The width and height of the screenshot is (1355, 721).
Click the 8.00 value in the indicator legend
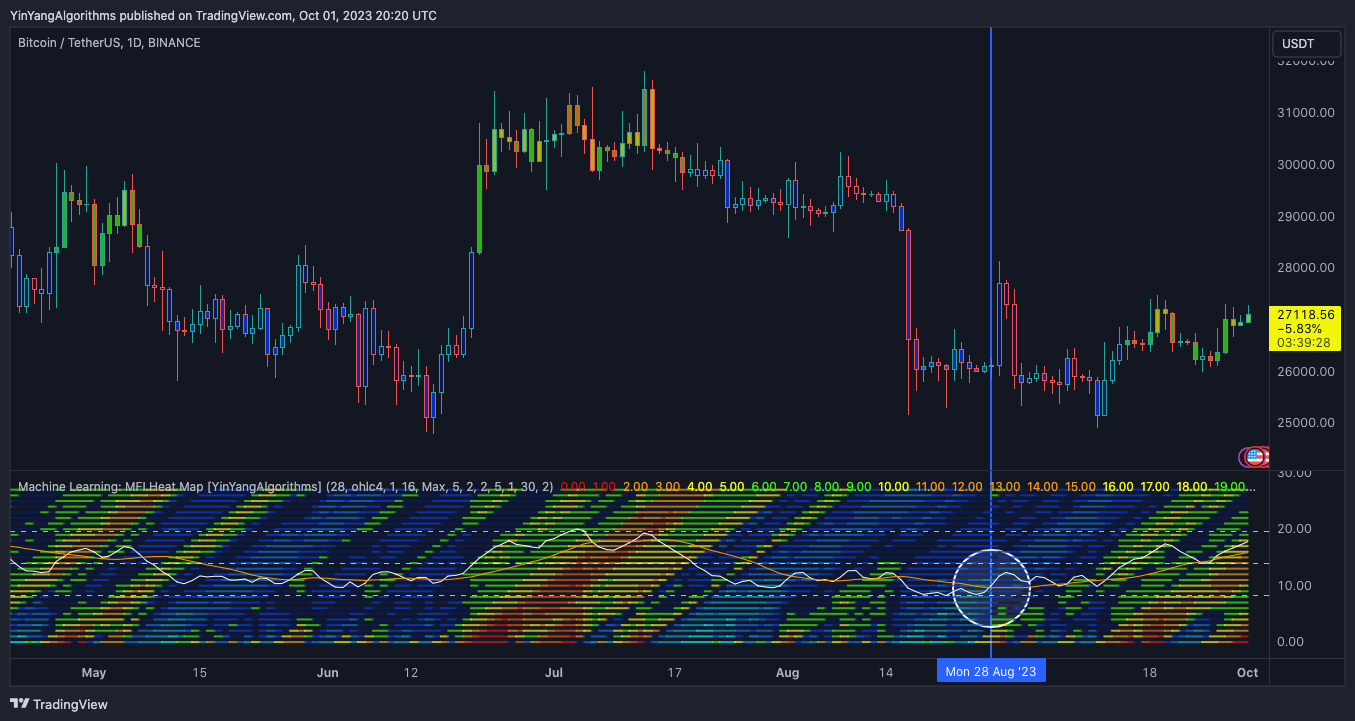[827, 487]
